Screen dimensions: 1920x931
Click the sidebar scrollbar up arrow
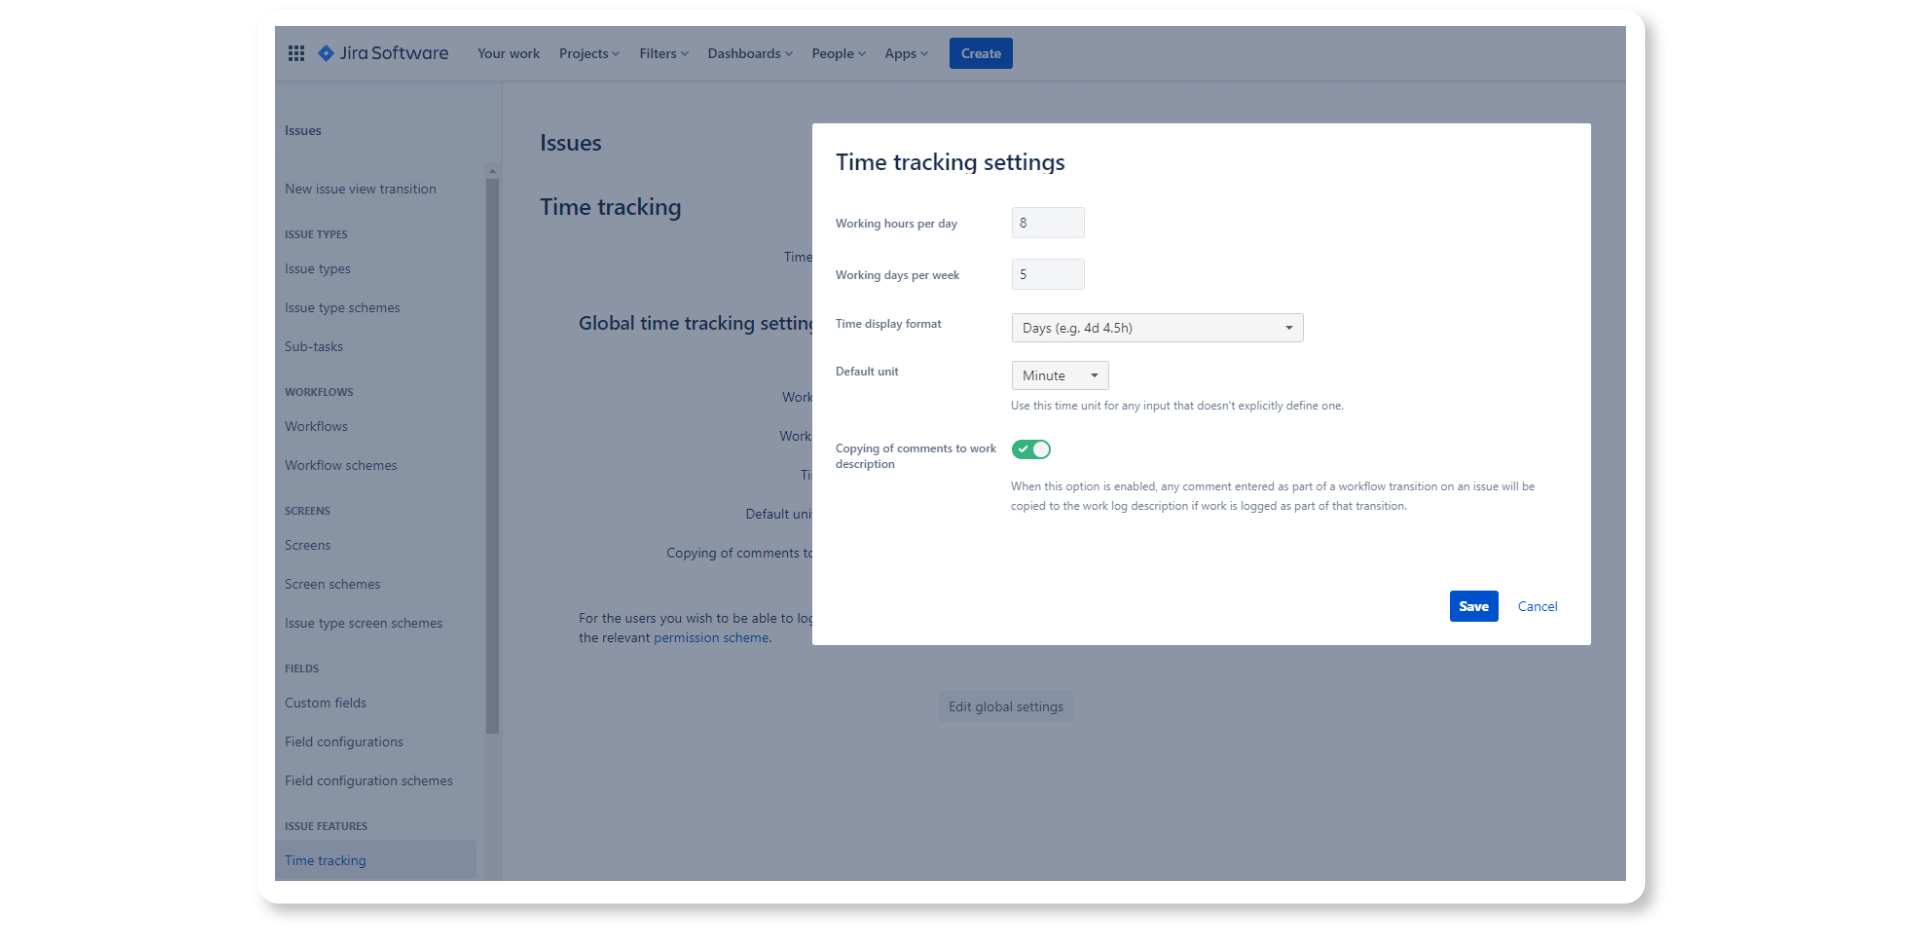(x=492, y=171)
